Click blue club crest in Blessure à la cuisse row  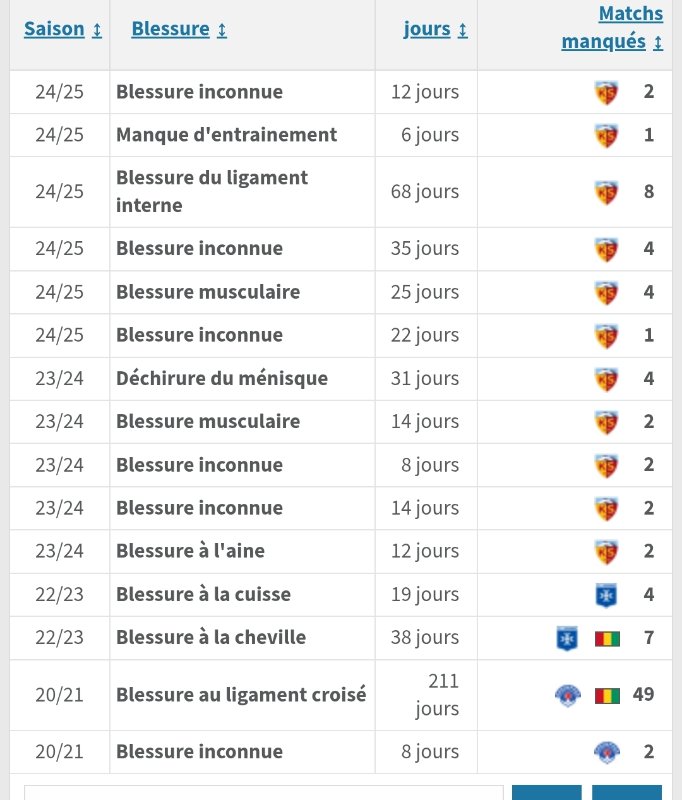coord(606,595)
